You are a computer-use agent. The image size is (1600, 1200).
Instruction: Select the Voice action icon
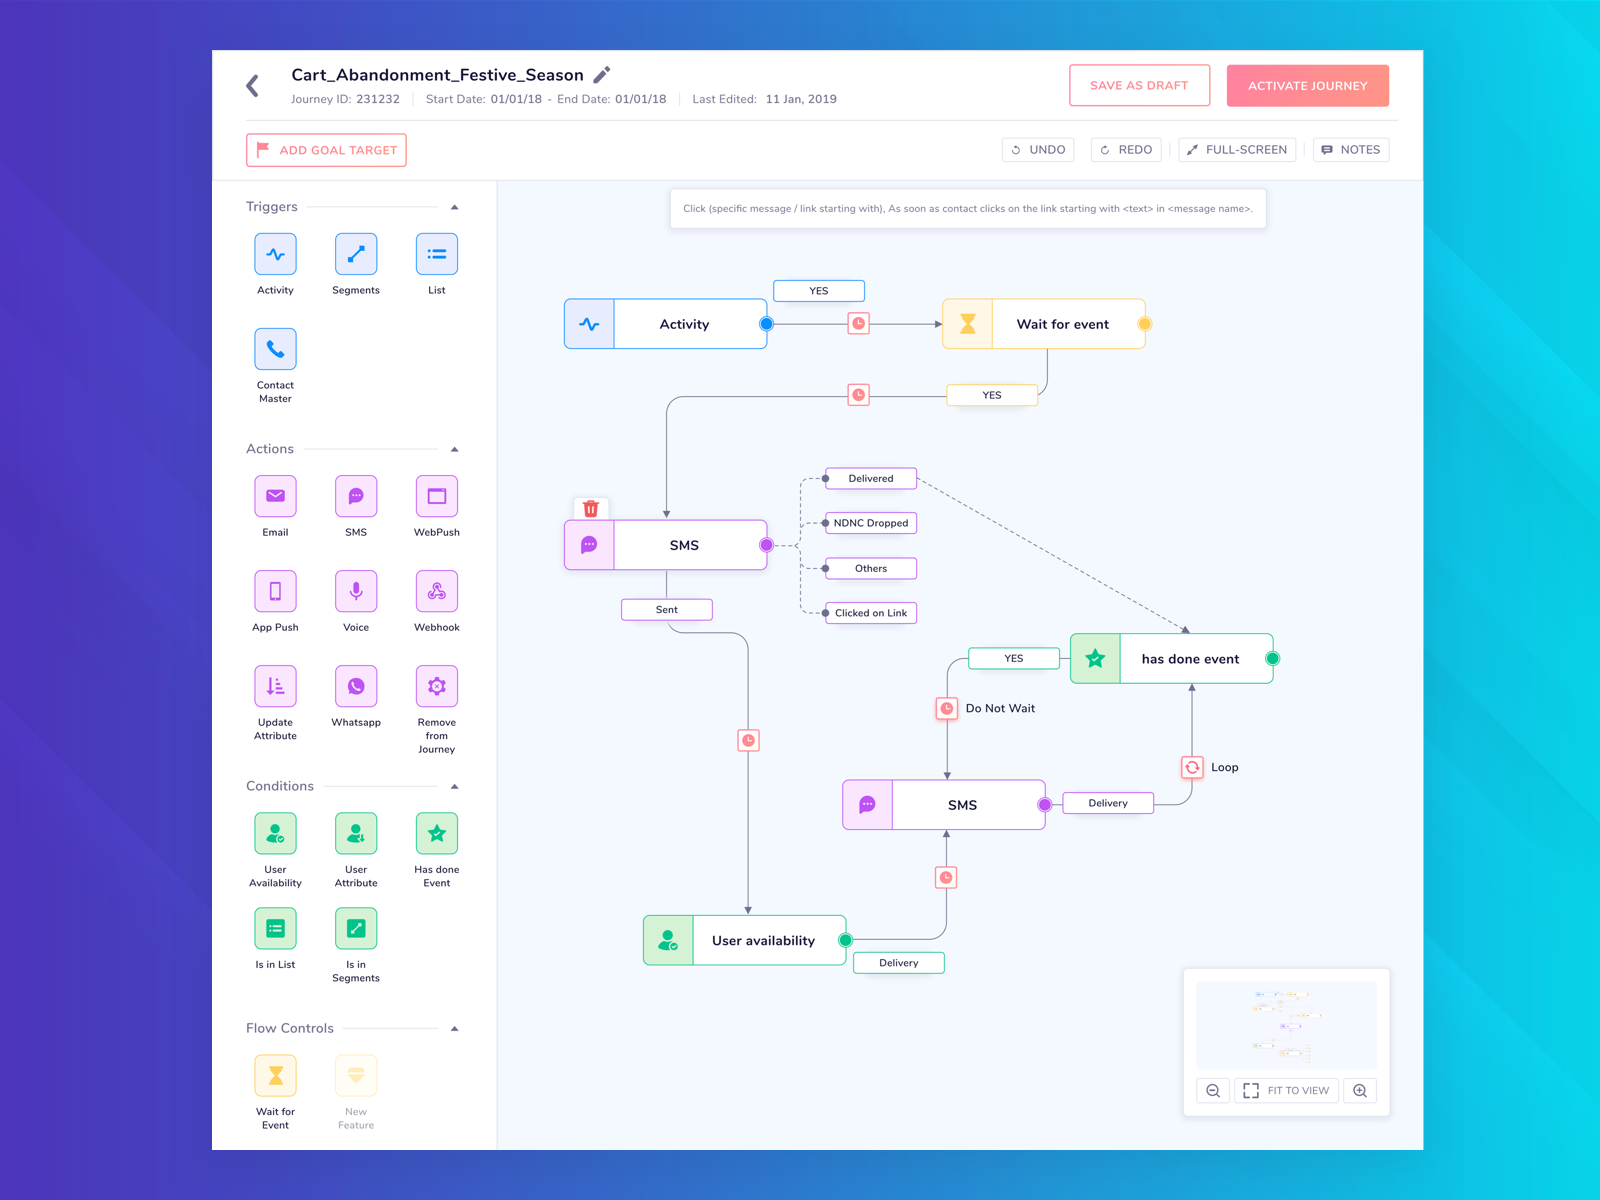pos(355,591)
